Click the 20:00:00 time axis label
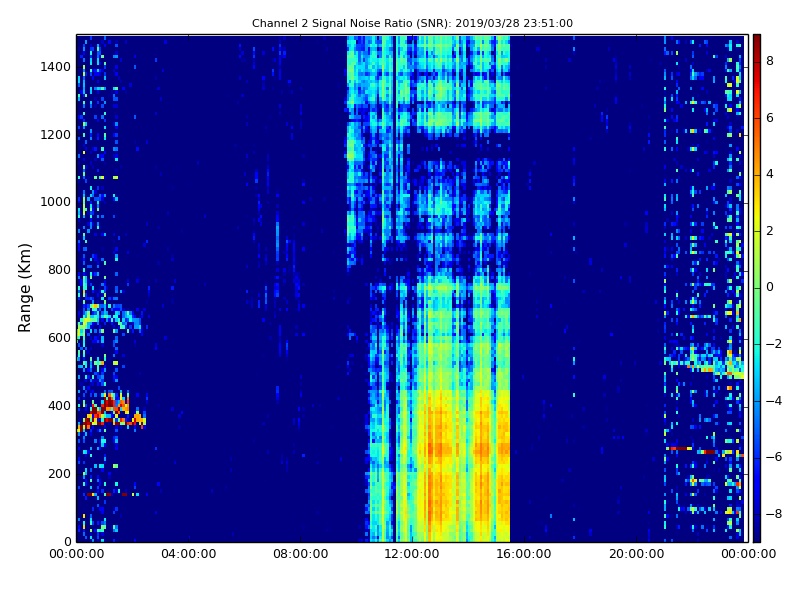 tap(636, 554)
